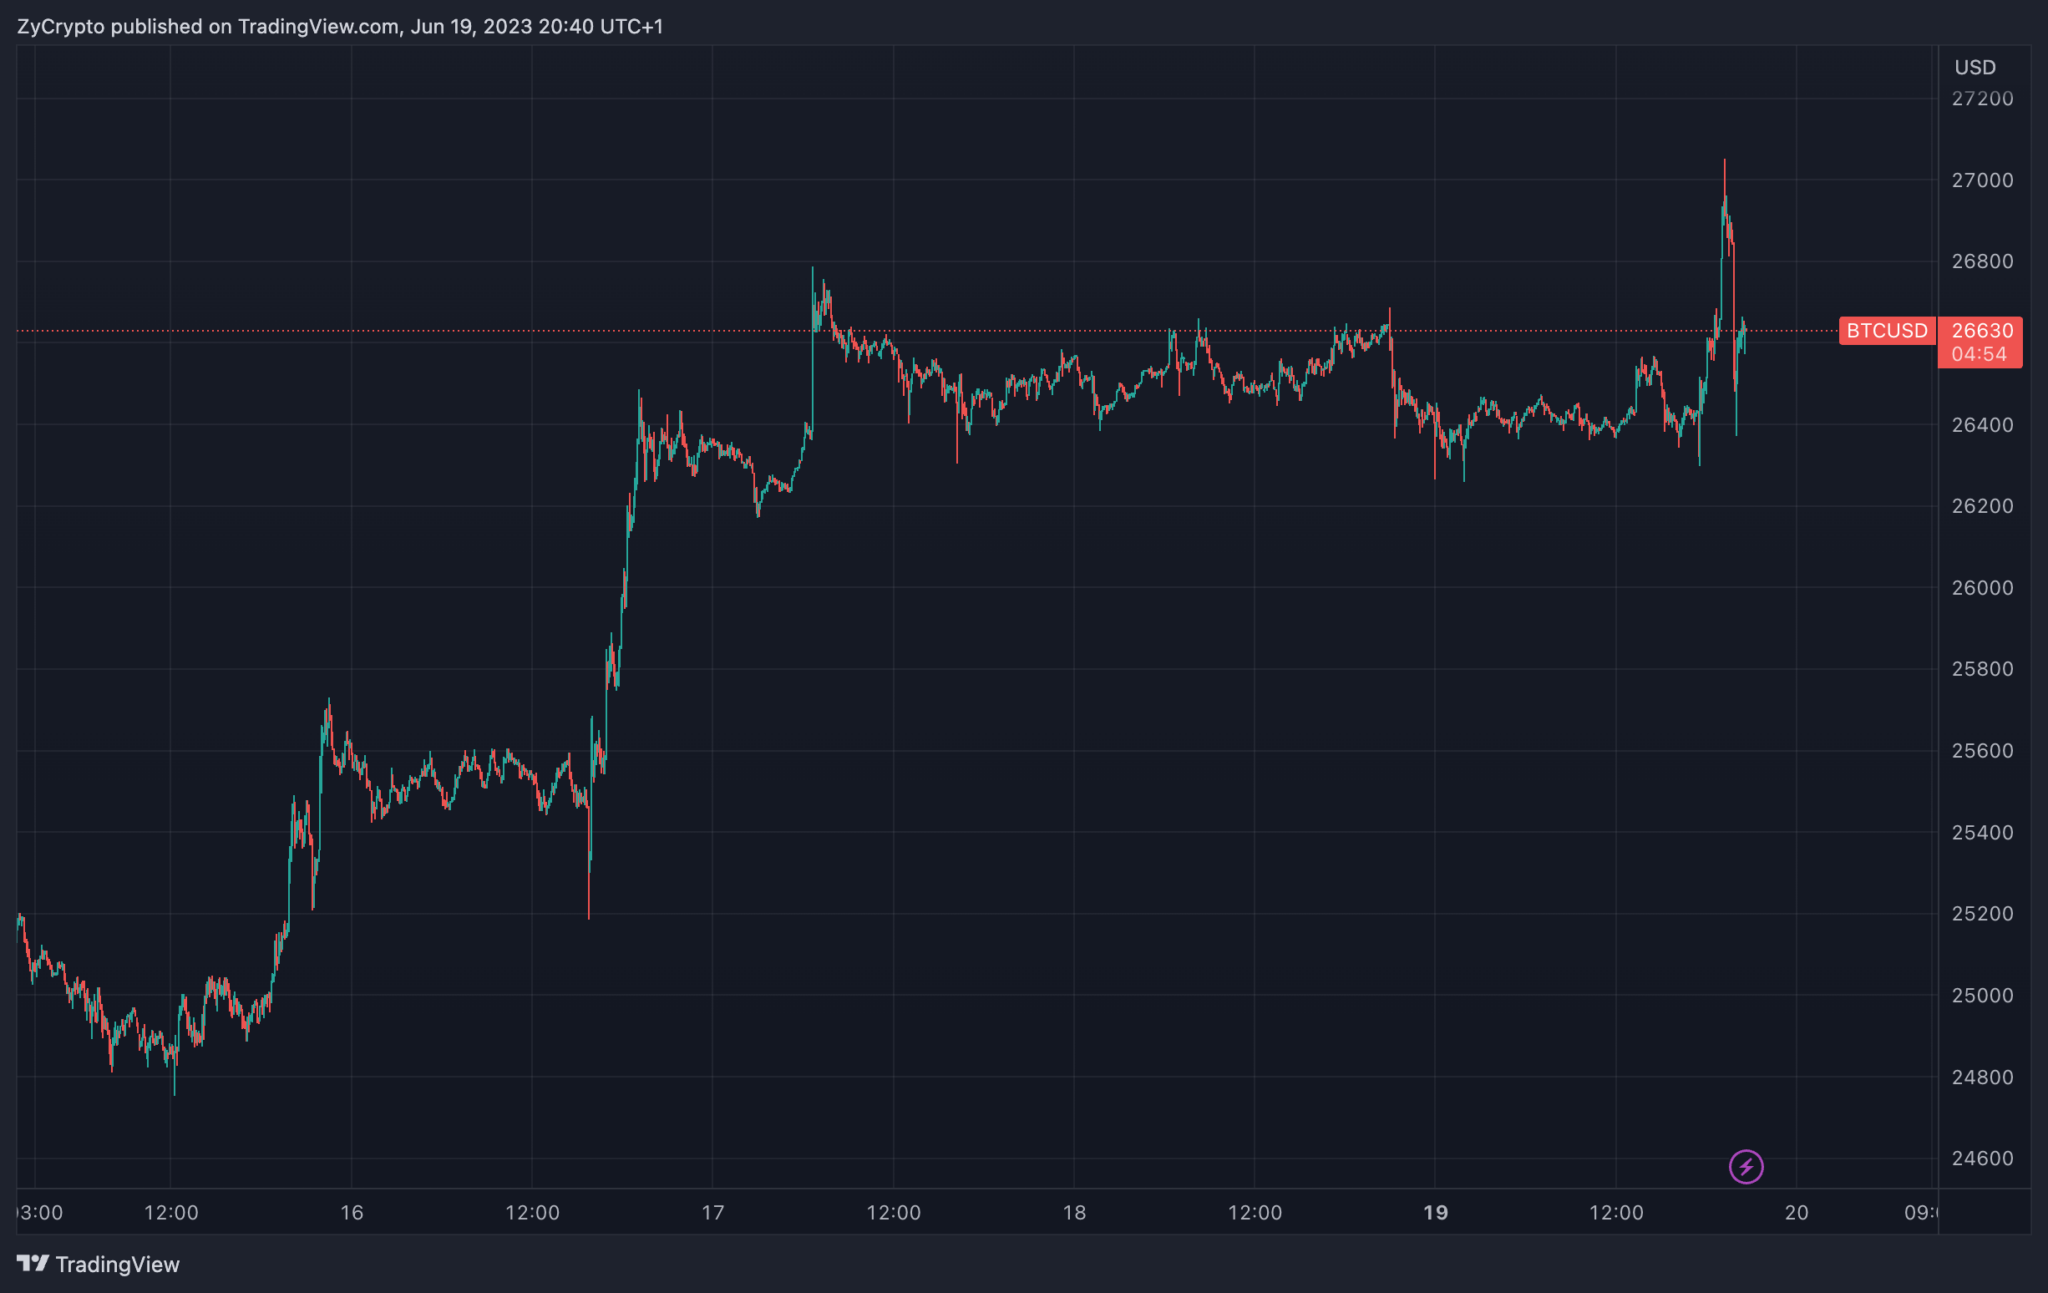The image size is (2048, 1293).
Task: Click the 26630 current price value
Action: click(x=1980, y=331)
